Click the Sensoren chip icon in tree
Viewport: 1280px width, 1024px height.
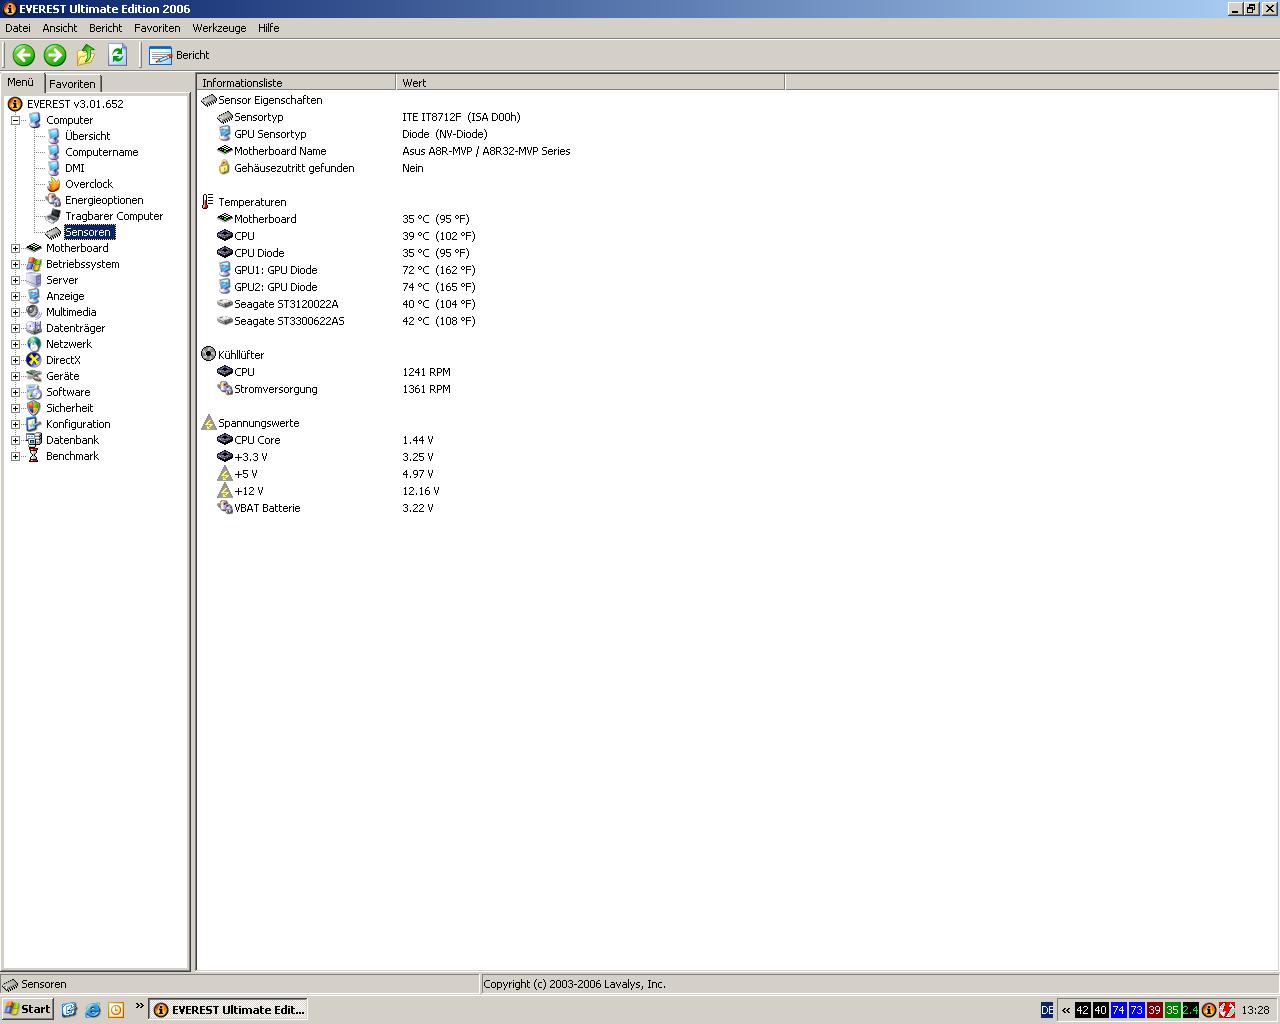54,232
